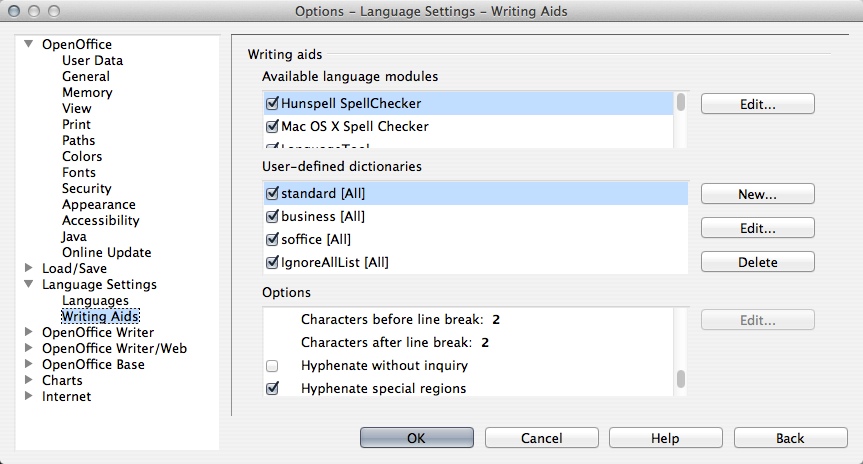Toggle the IgnoreAllList [All] dictionary checkbox
This screenshot has height=464, width=863.
pos(272,263)
